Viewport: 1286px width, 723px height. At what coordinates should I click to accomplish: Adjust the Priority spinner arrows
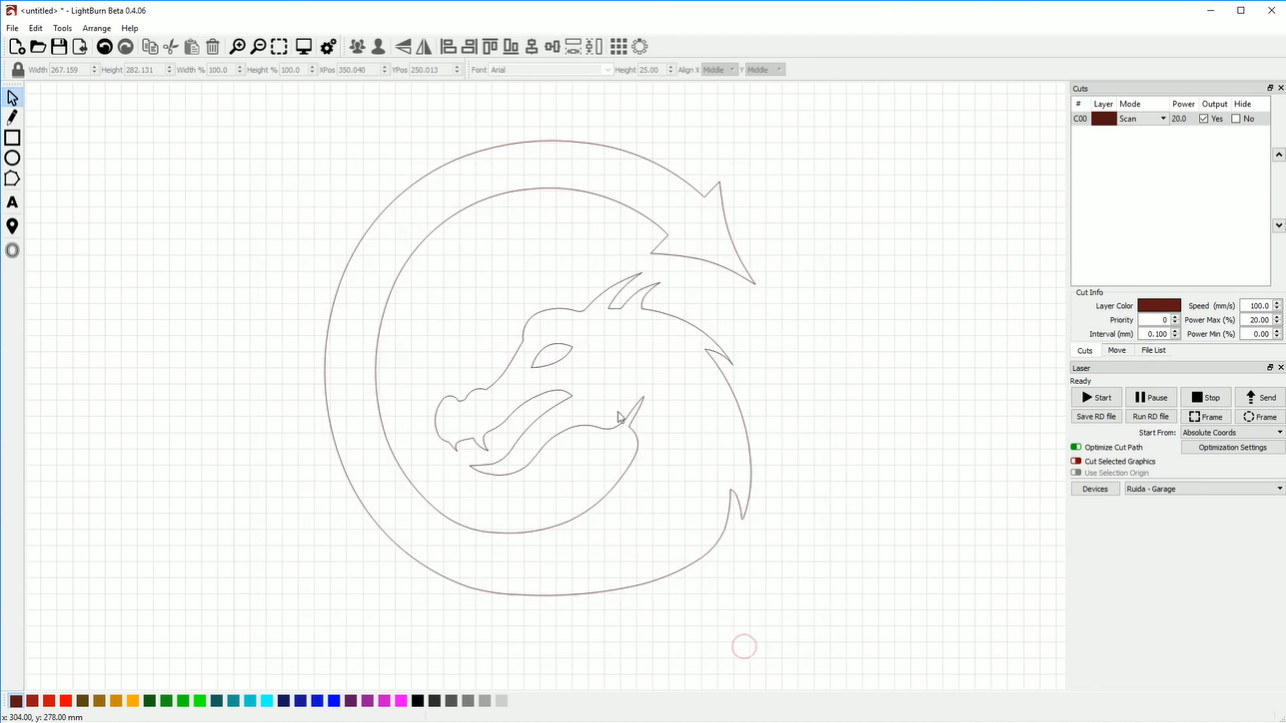point(1175,320)
